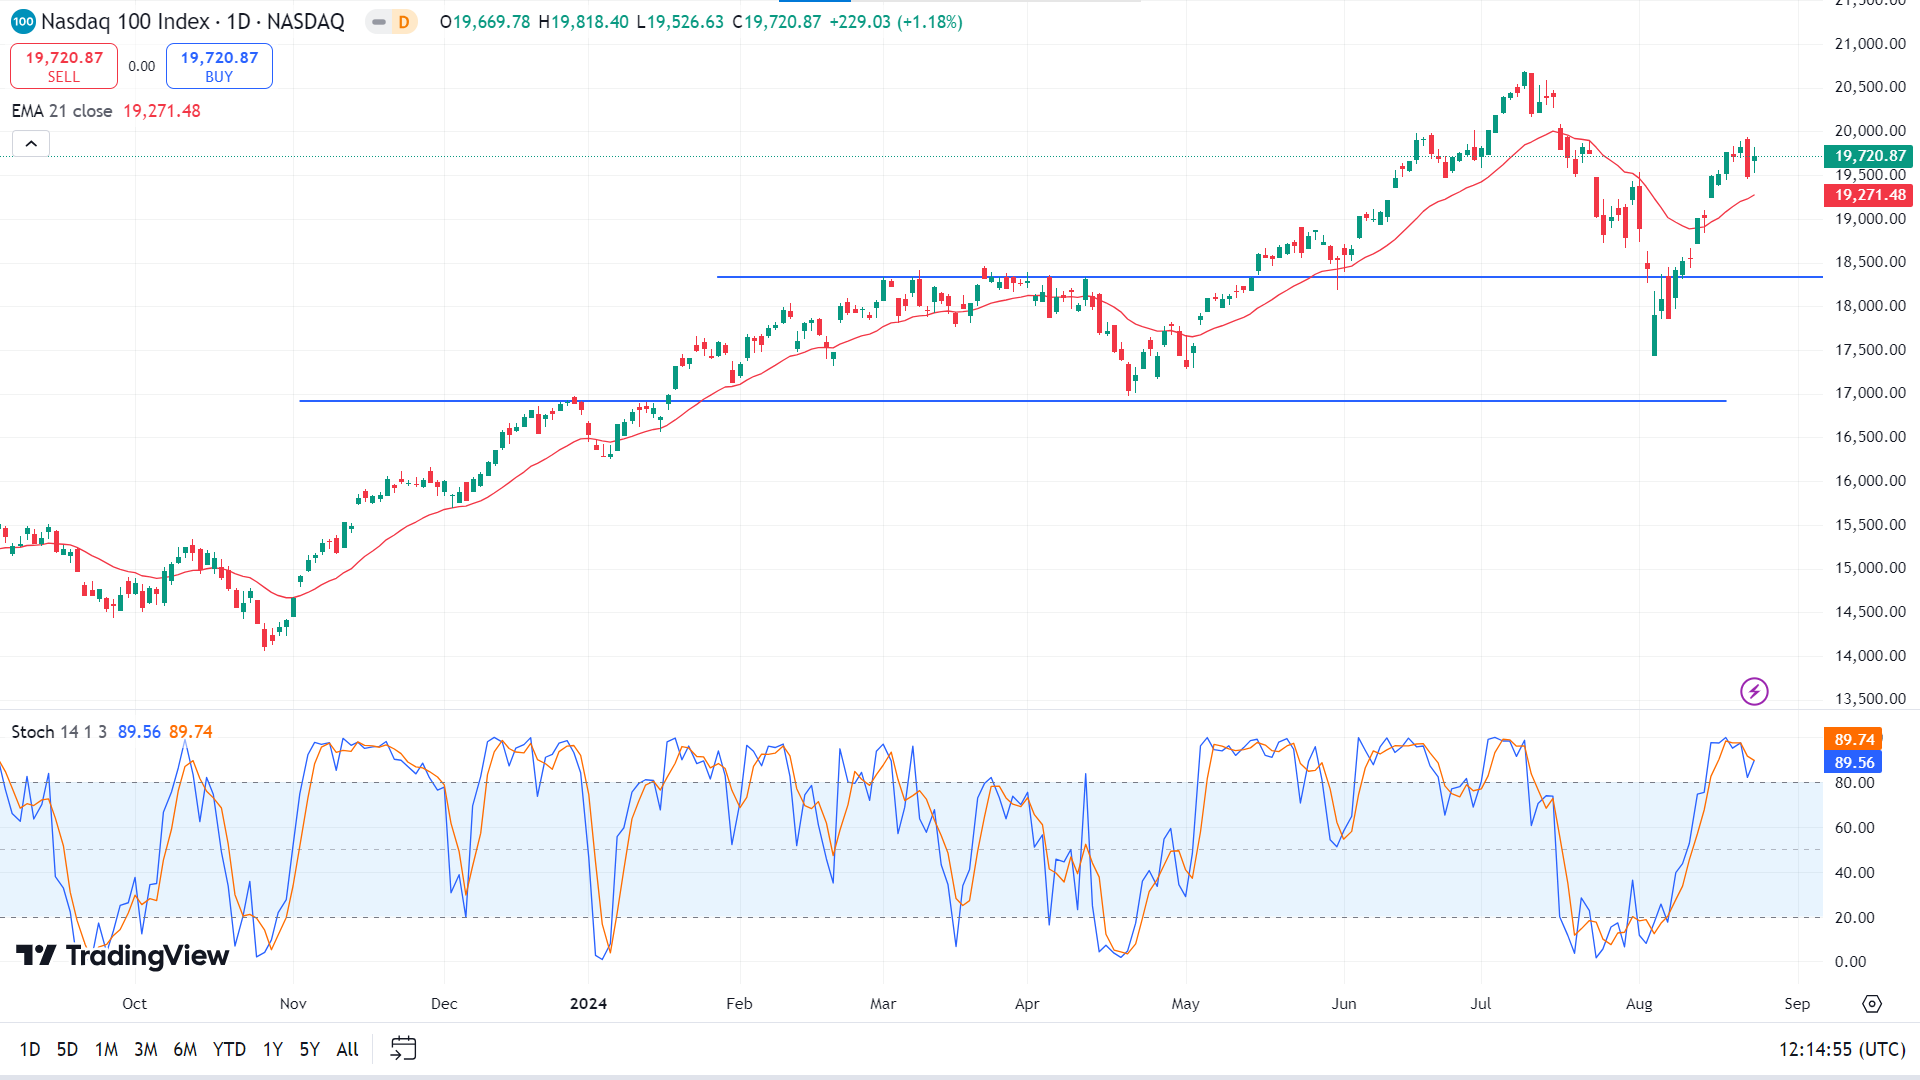
Task: Click the 20.00 stochastic scale label
Action: (x=1854, y=917)
